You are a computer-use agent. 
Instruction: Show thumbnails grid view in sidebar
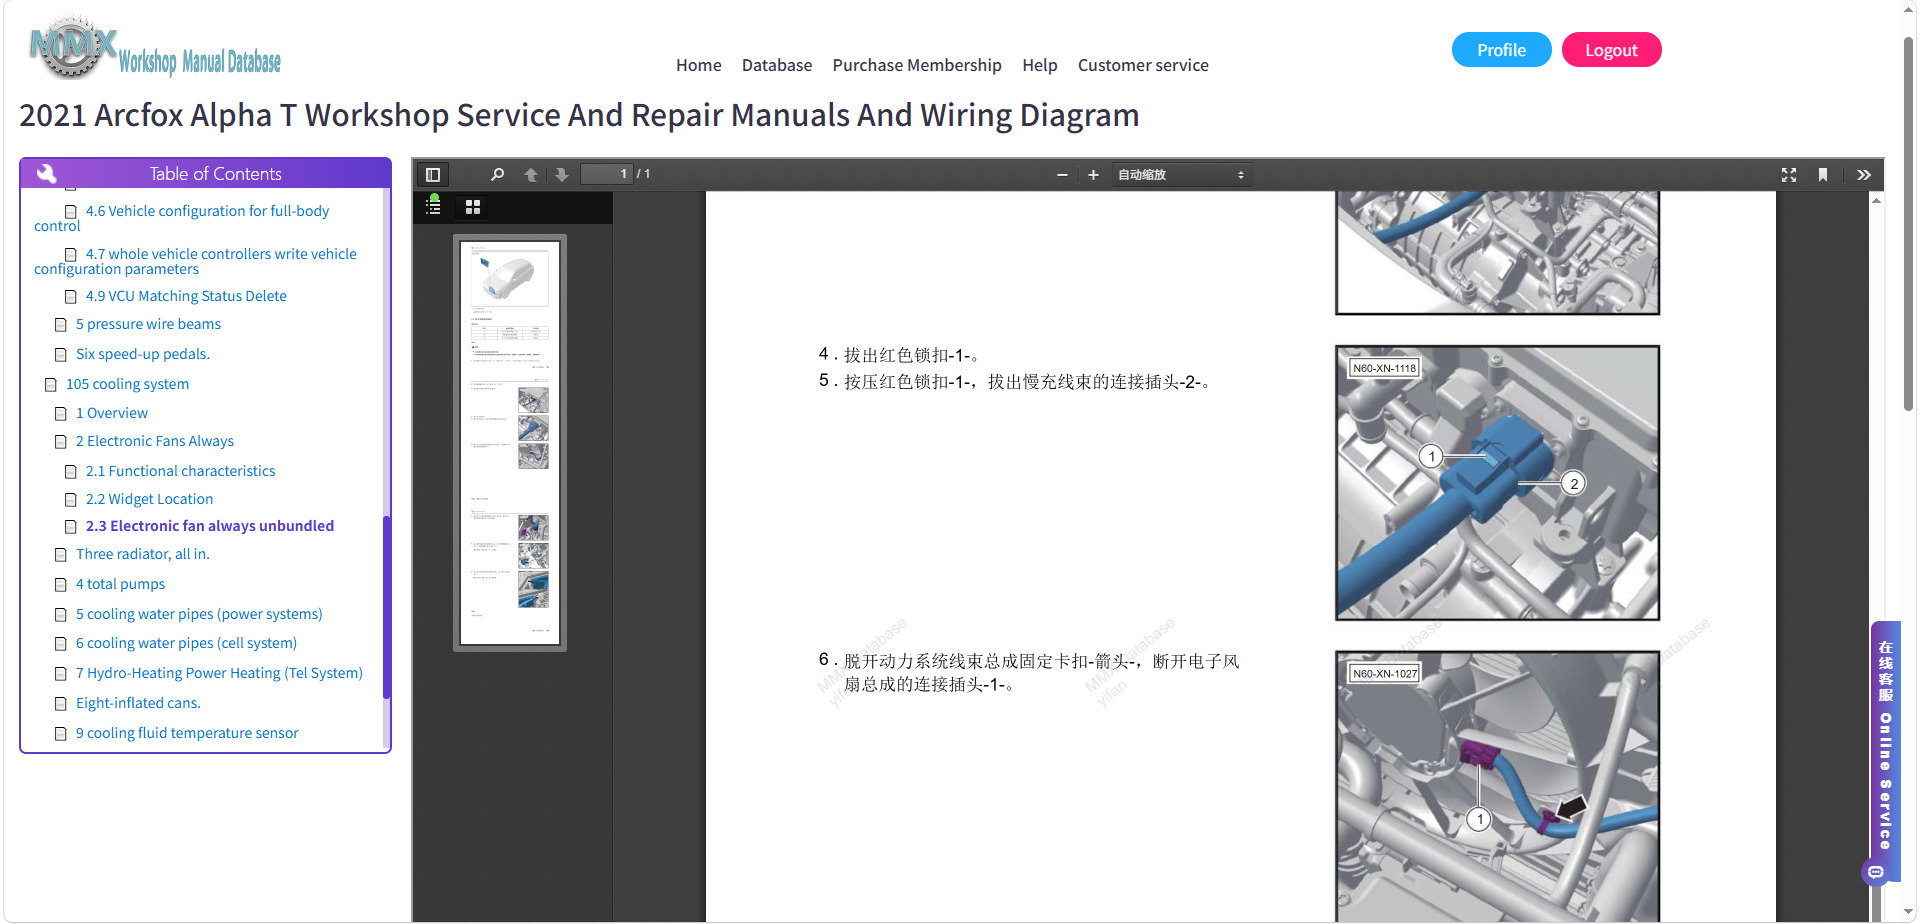tap(473, 206)
